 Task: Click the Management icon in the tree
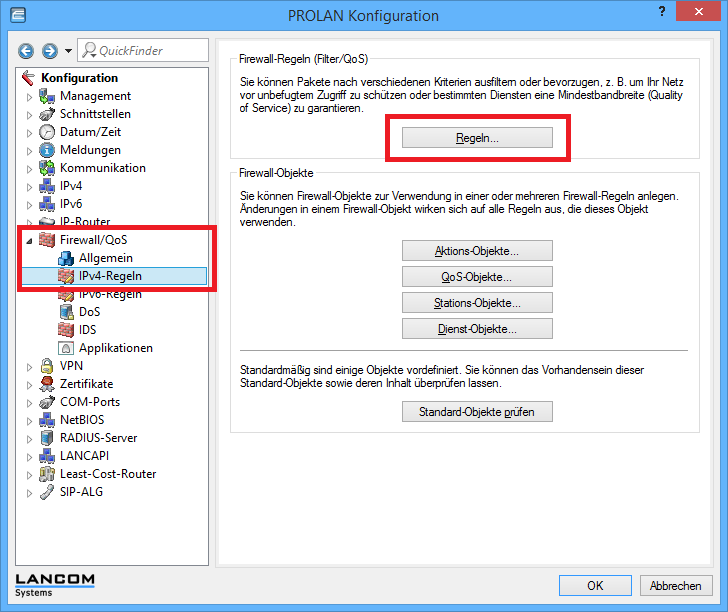coord(46,96)
